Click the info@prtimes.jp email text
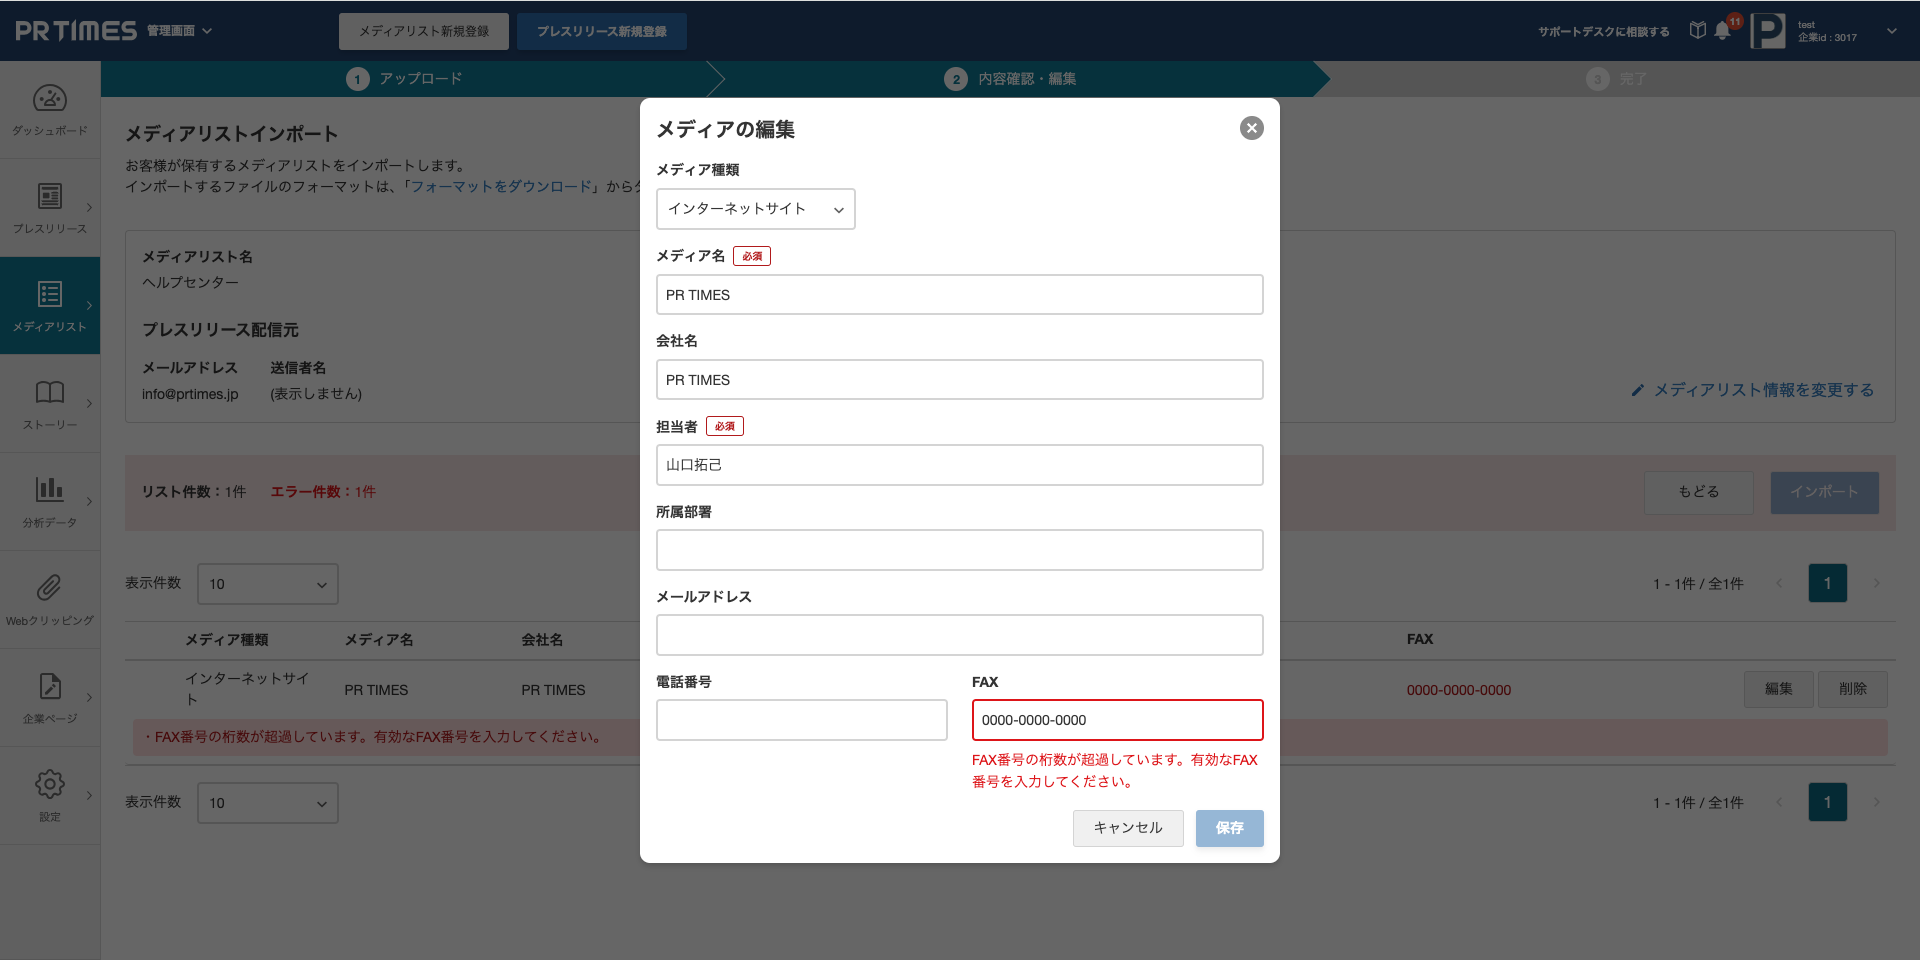 coord(190,394)
